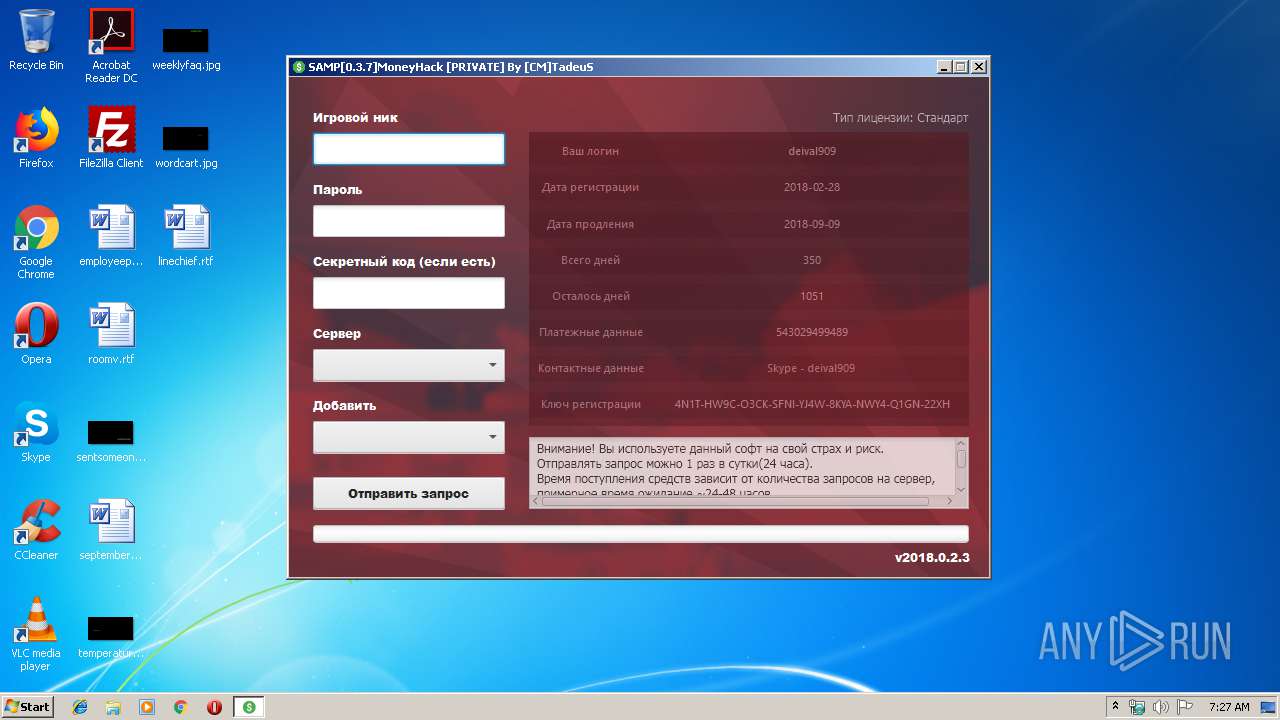The image size is (1280, 720).
Task: Click the clock showing 7:27 AM
Action: (1229, 707)
